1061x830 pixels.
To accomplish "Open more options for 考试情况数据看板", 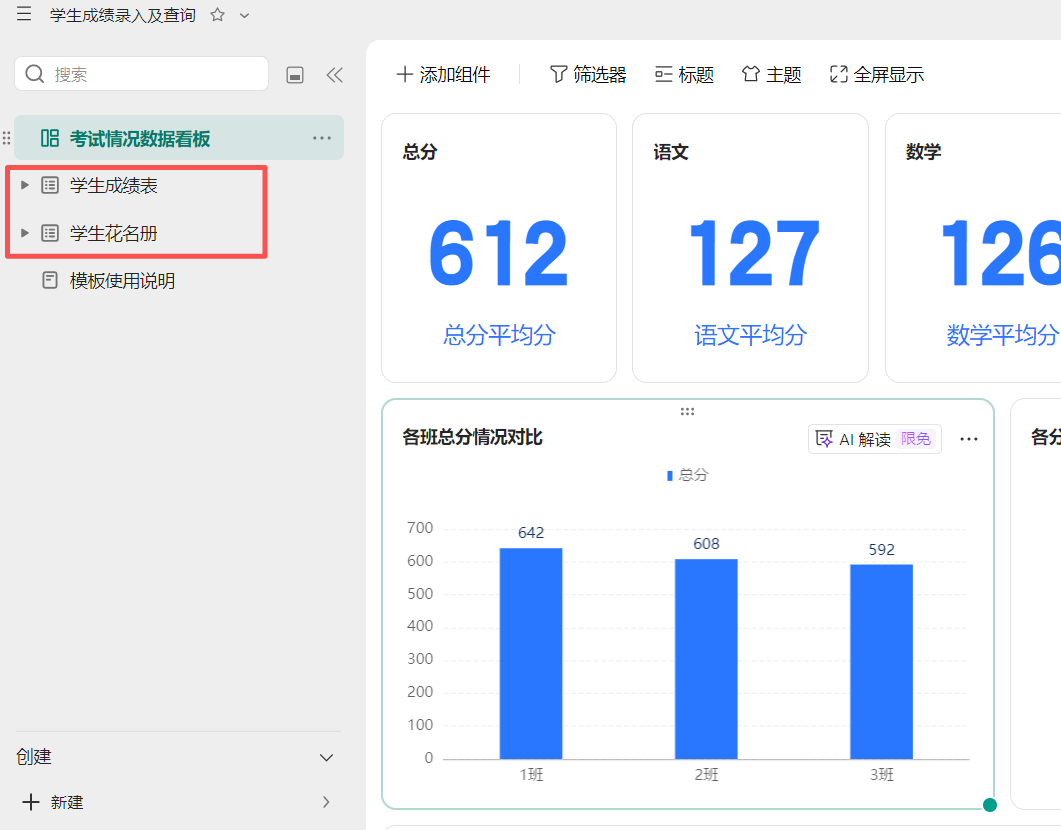I will pyautogui.click(x=321, y=138).
